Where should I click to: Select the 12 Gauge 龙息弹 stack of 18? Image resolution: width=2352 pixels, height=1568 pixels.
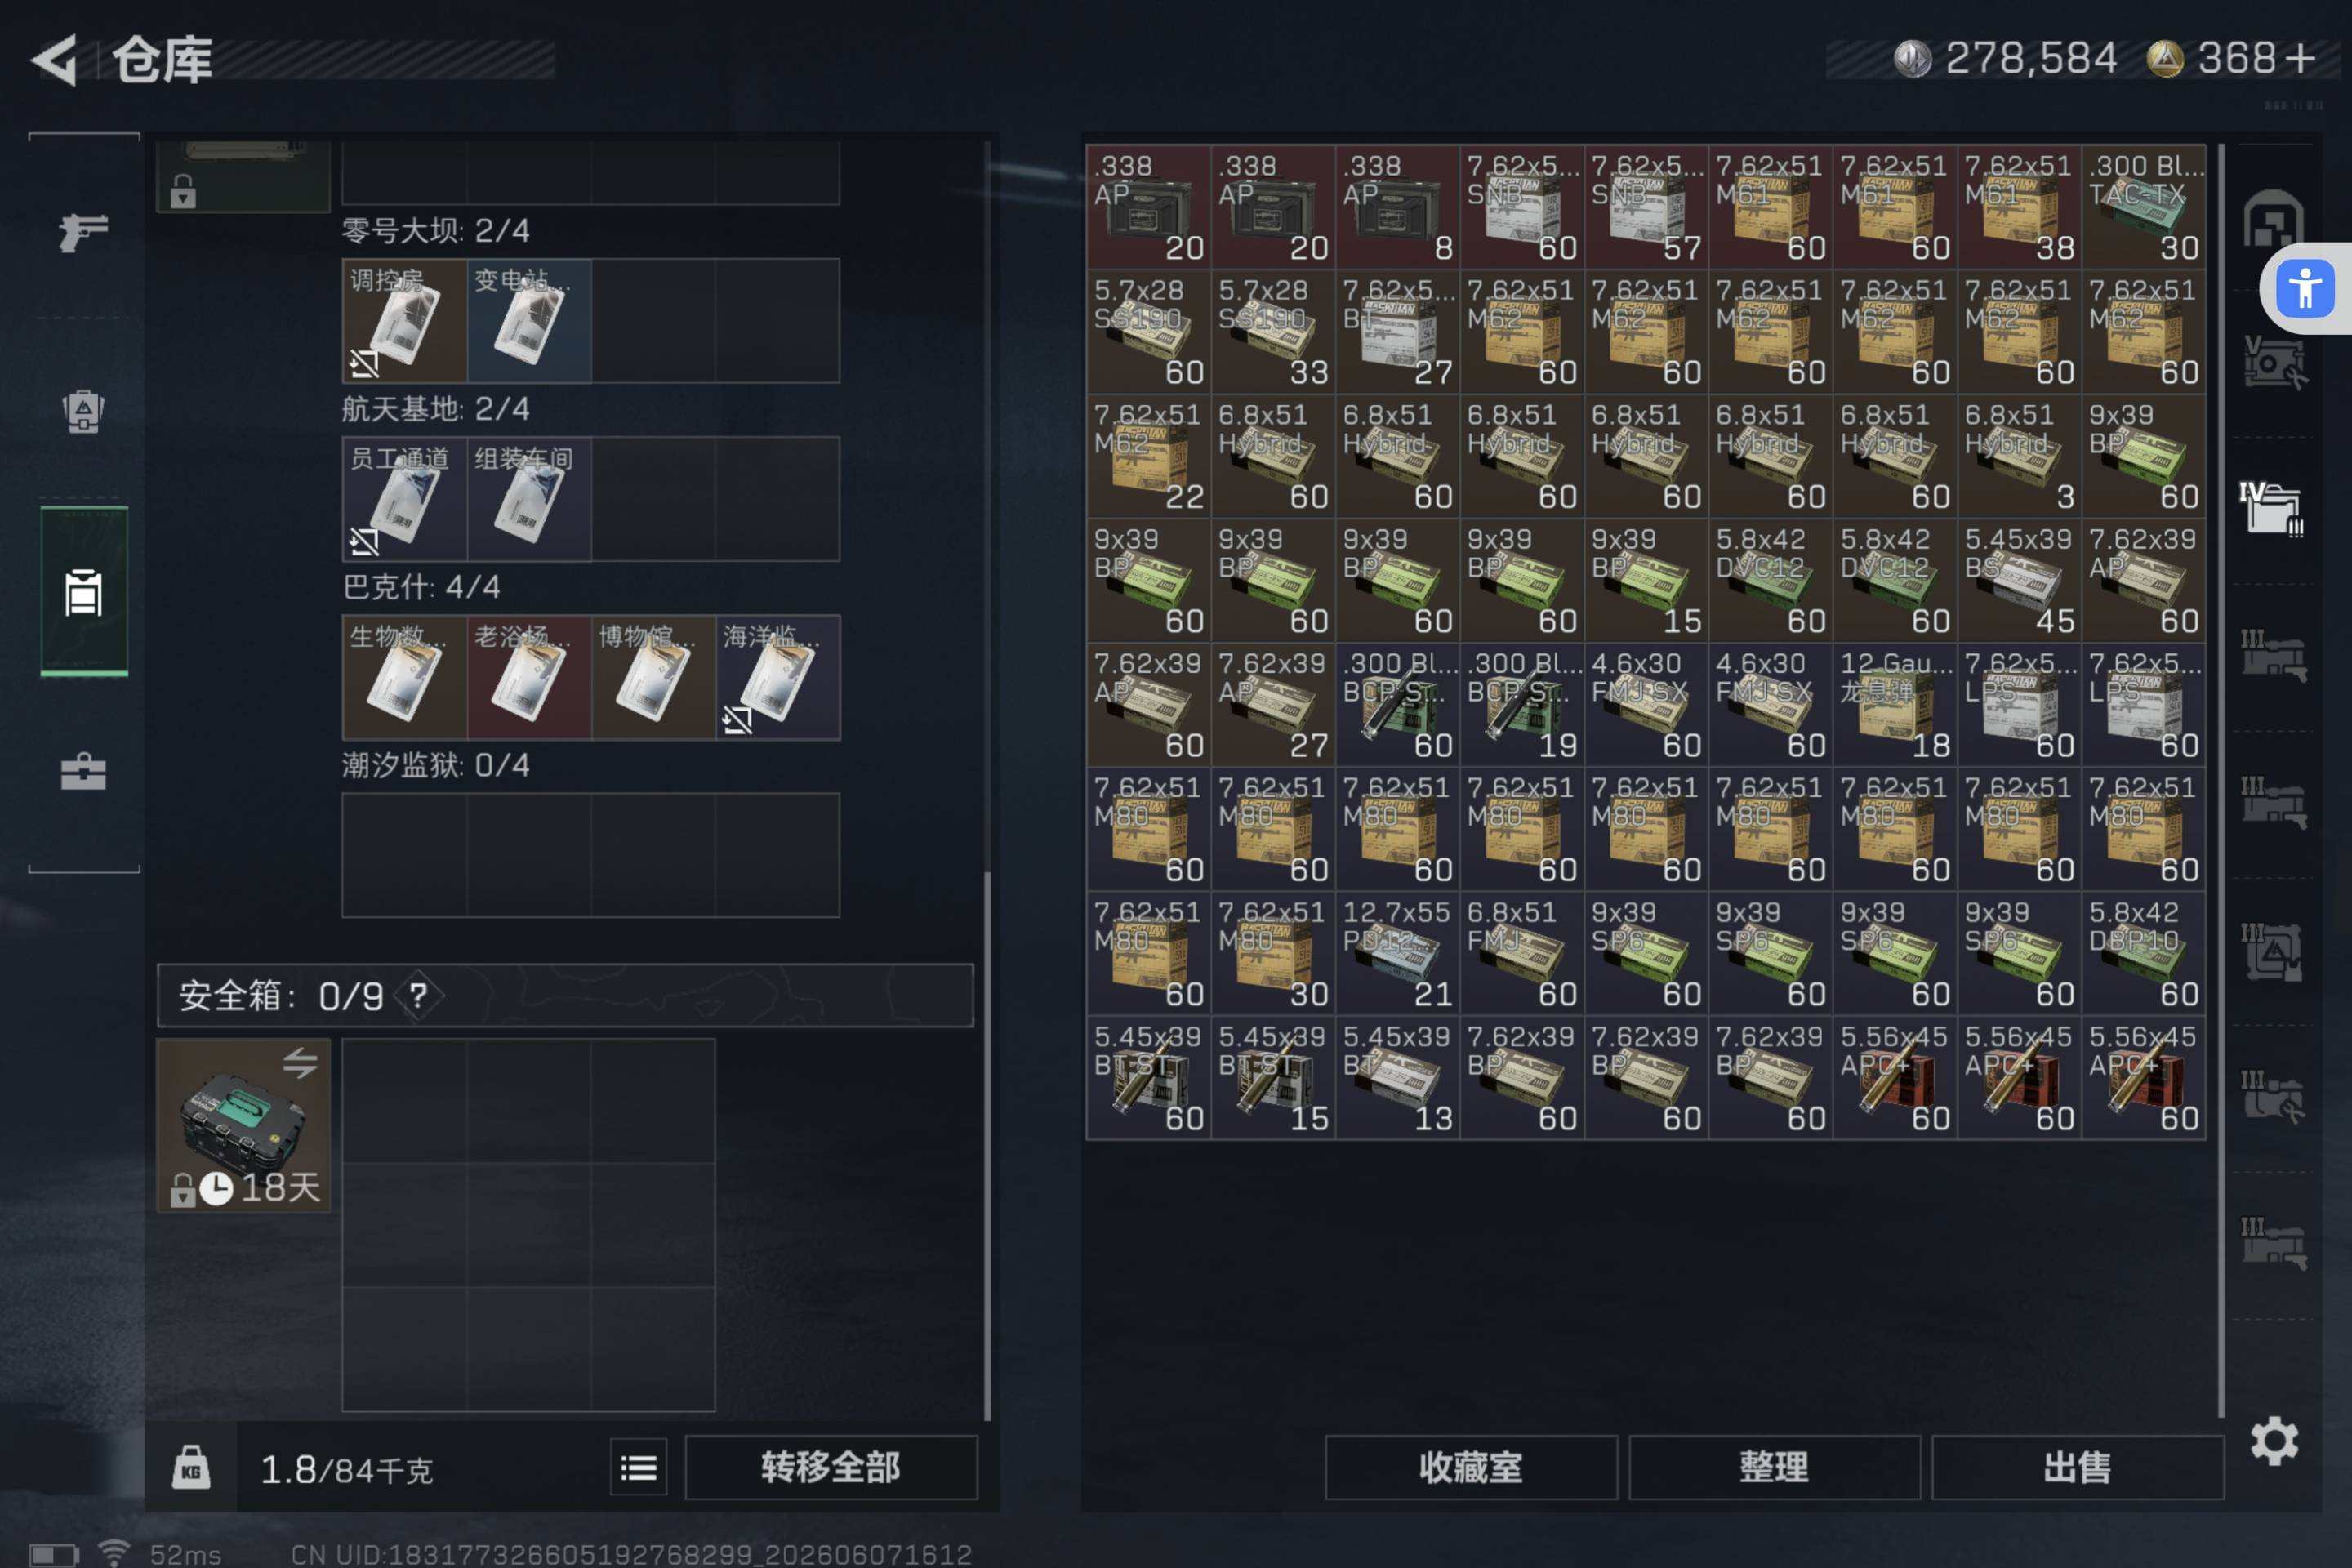pyautogui.click(x=1895, y=705)
